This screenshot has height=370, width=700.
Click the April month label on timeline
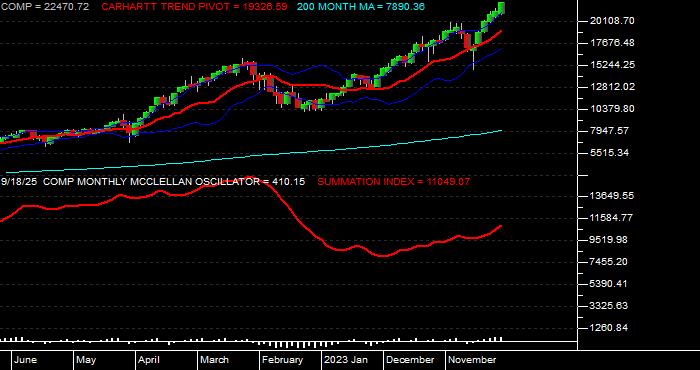coord(149,360)
